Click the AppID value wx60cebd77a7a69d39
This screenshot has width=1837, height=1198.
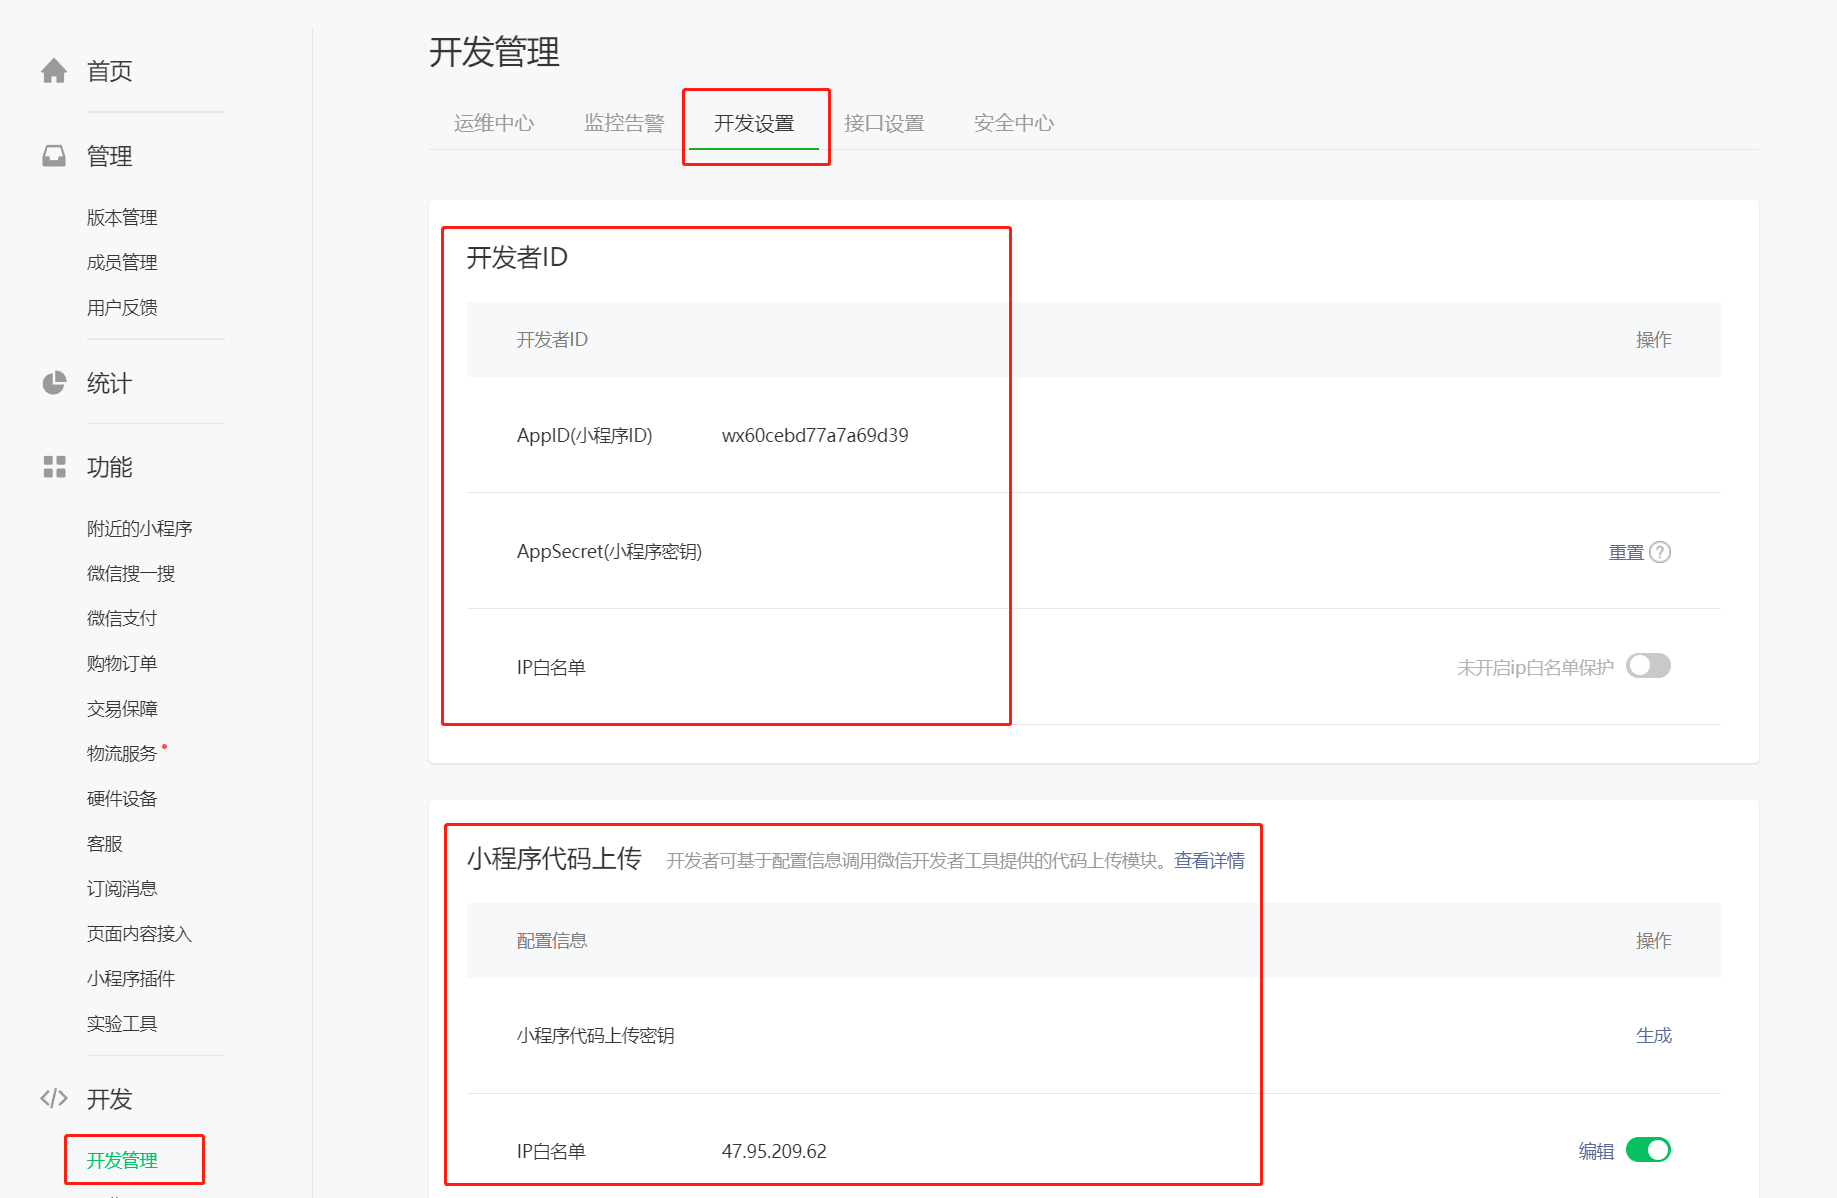pos(815,435)
